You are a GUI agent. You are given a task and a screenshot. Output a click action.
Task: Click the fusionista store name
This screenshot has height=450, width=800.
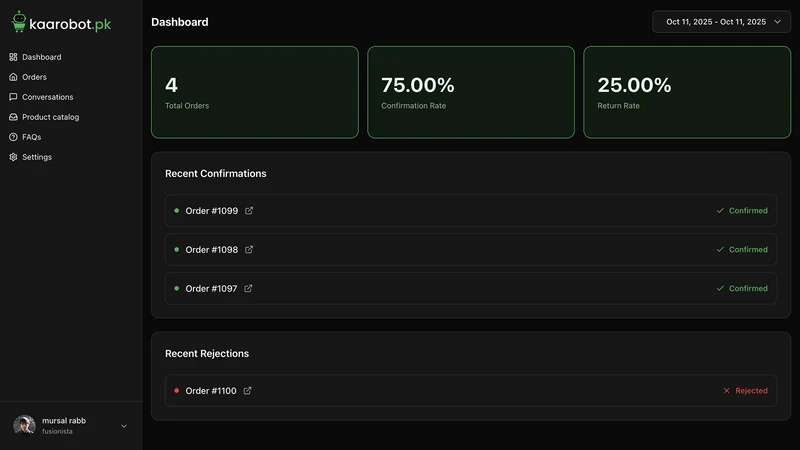57,432
